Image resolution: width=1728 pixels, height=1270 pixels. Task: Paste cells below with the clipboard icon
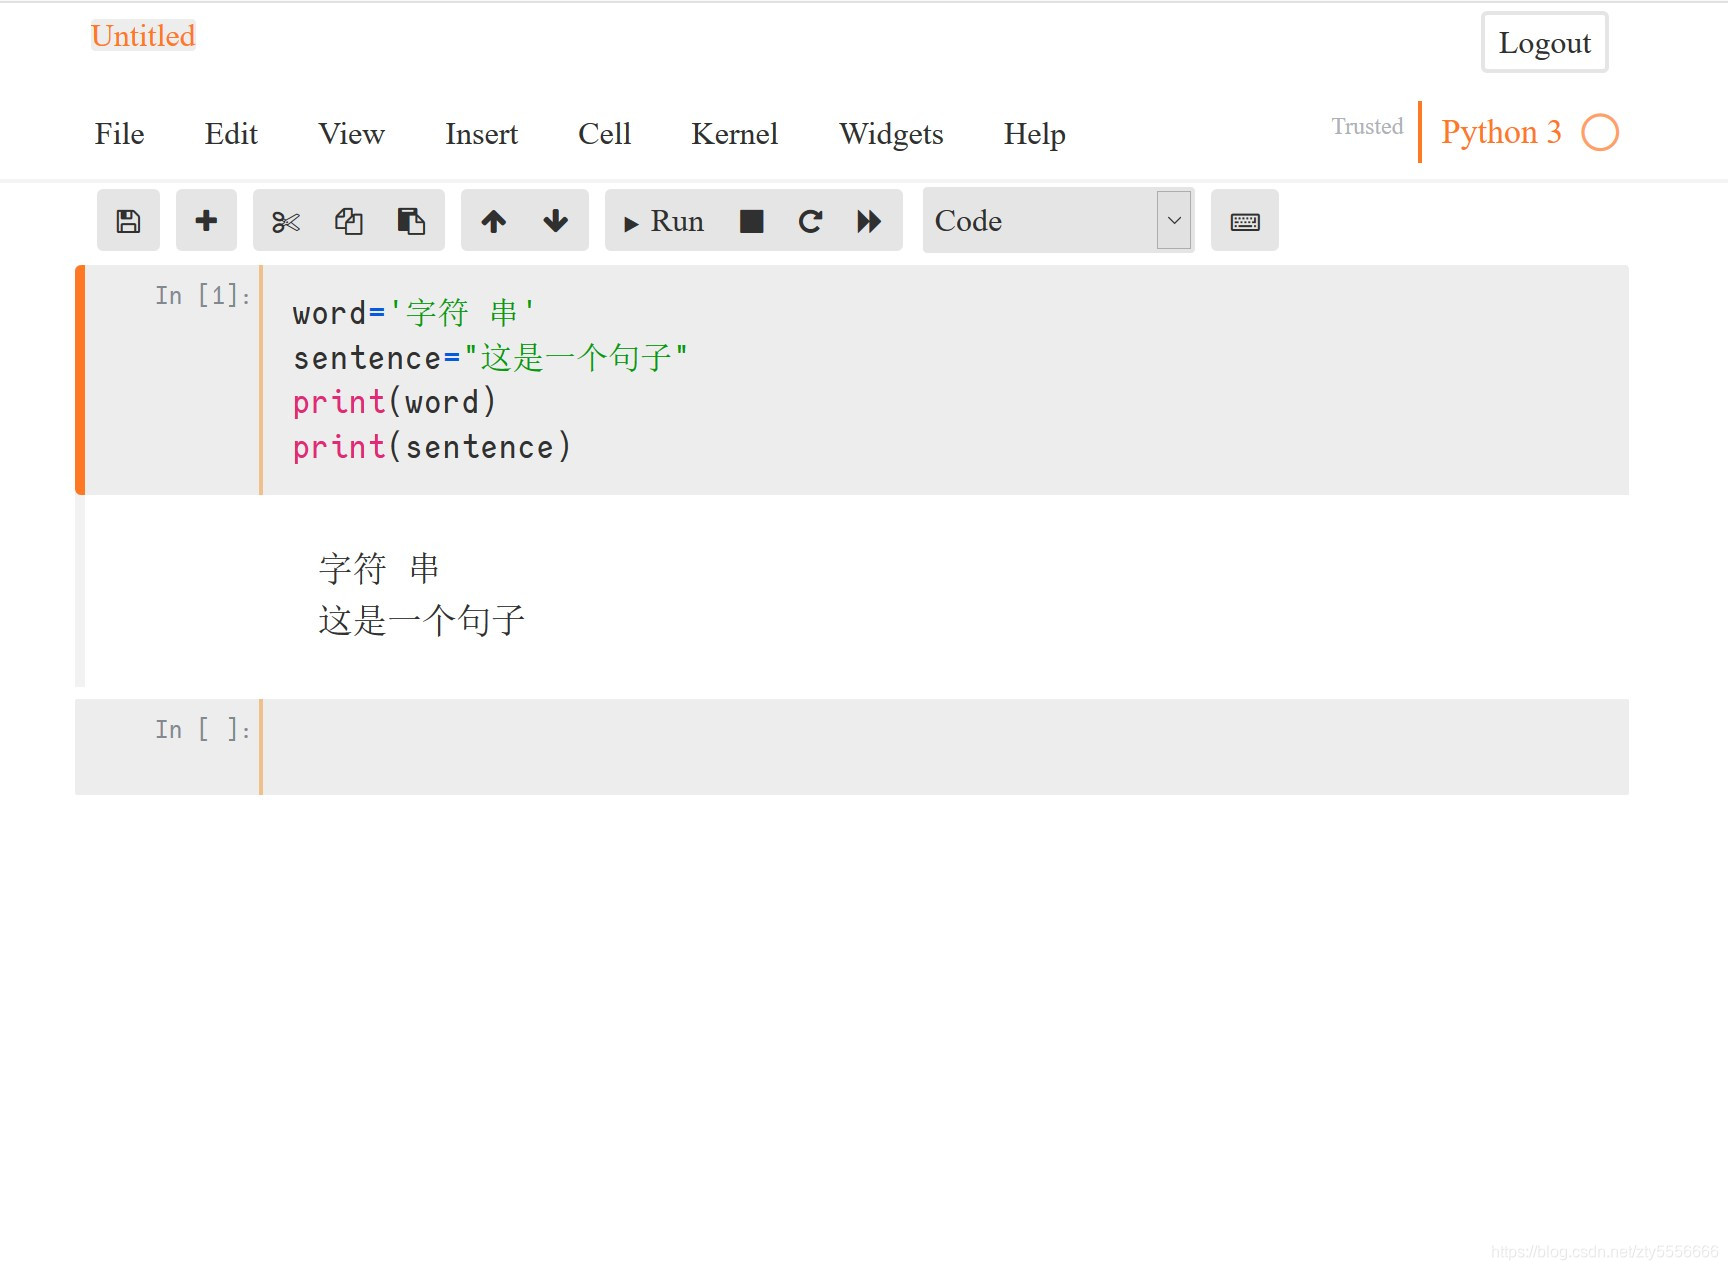[411, 221]
